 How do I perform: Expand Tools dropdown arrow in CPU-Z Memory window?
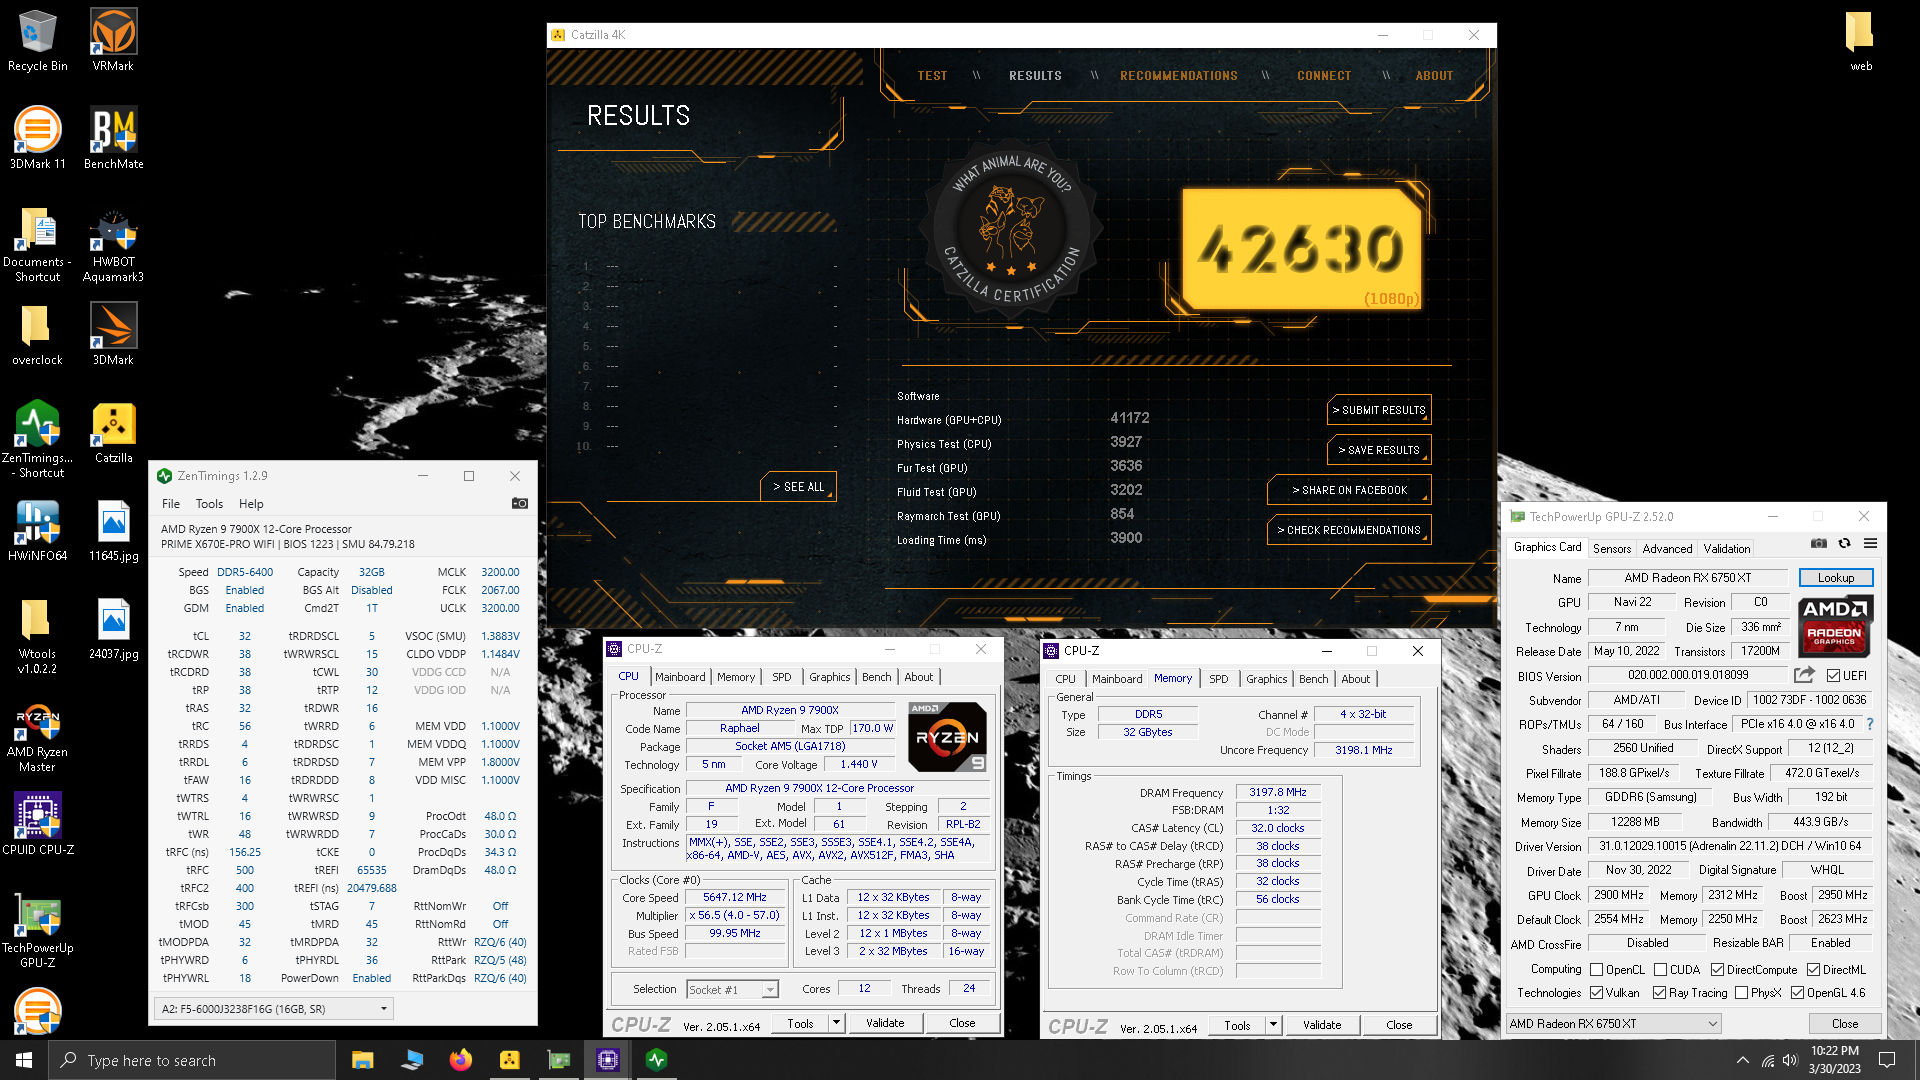coord(1273,1025)
